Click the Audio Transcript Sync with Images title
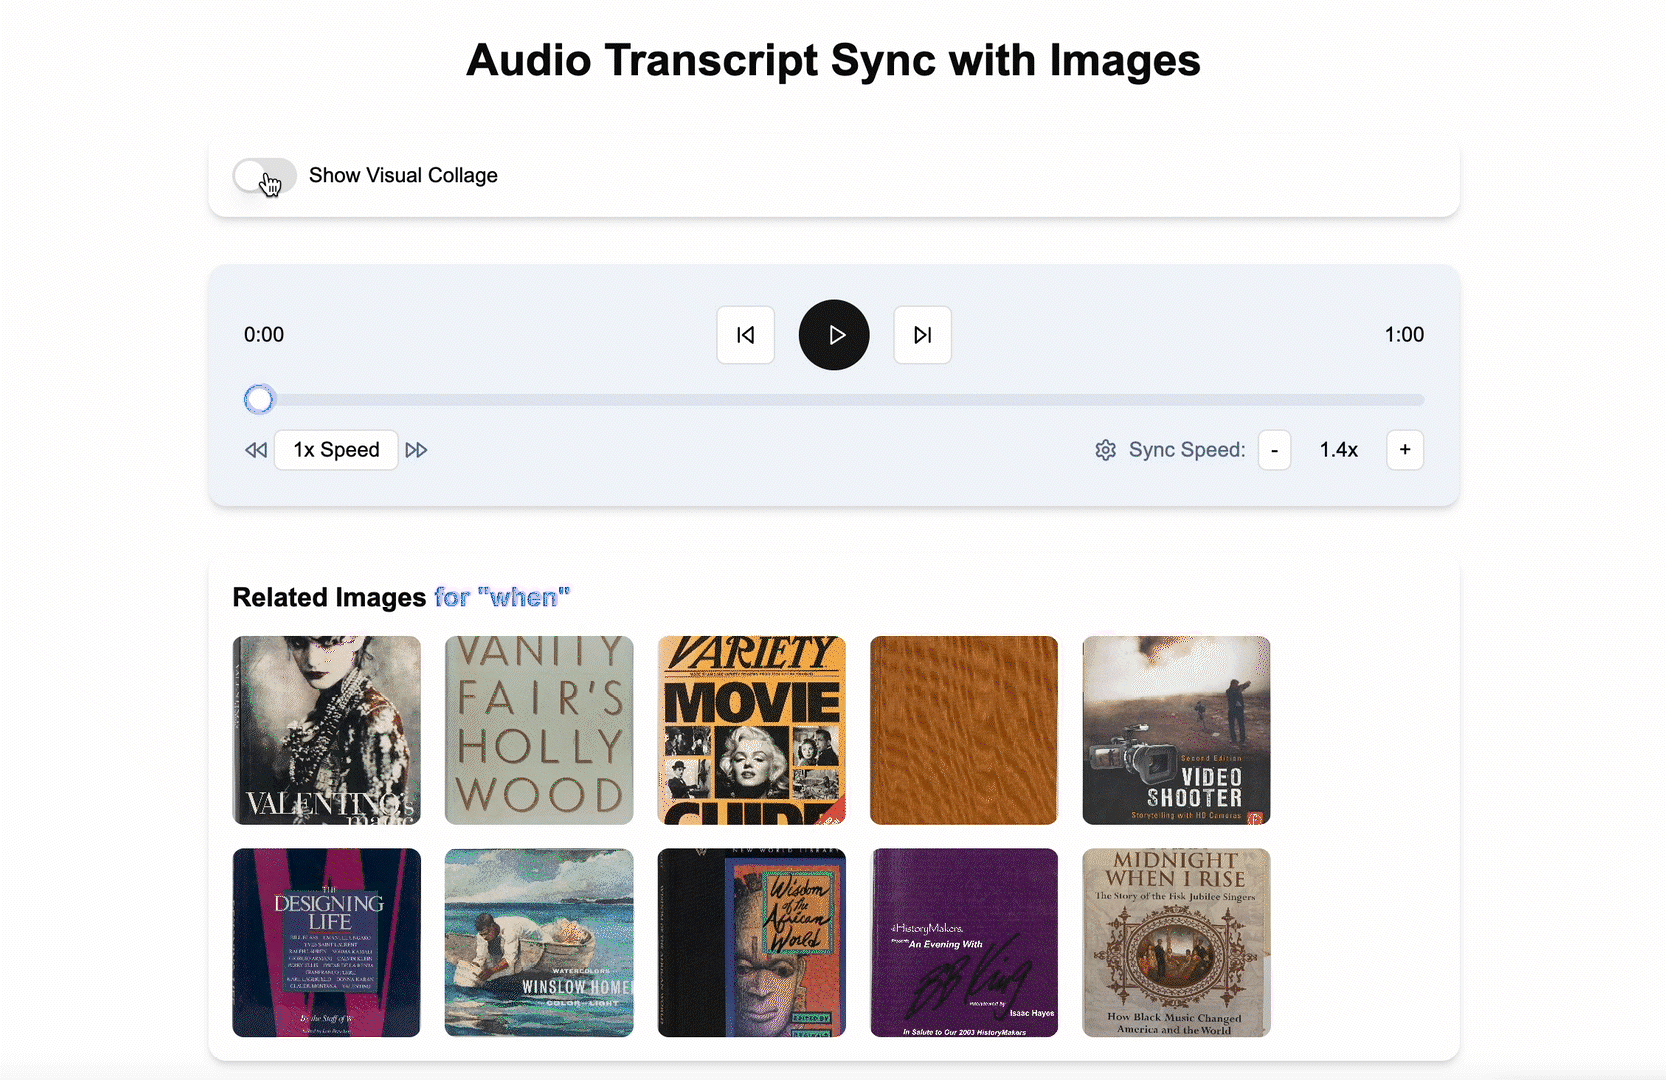Viewport: 1666px width, 1080px height. (x=834, y=60)
